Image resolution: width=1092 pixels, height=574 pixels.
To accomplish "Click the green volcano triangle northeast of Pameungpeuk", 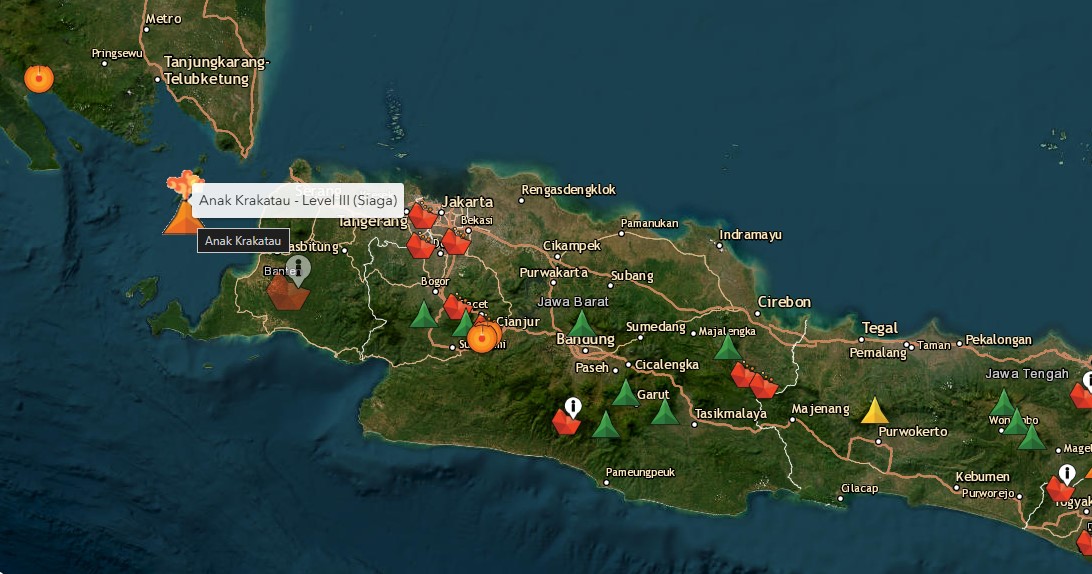I will click(605, 424).
